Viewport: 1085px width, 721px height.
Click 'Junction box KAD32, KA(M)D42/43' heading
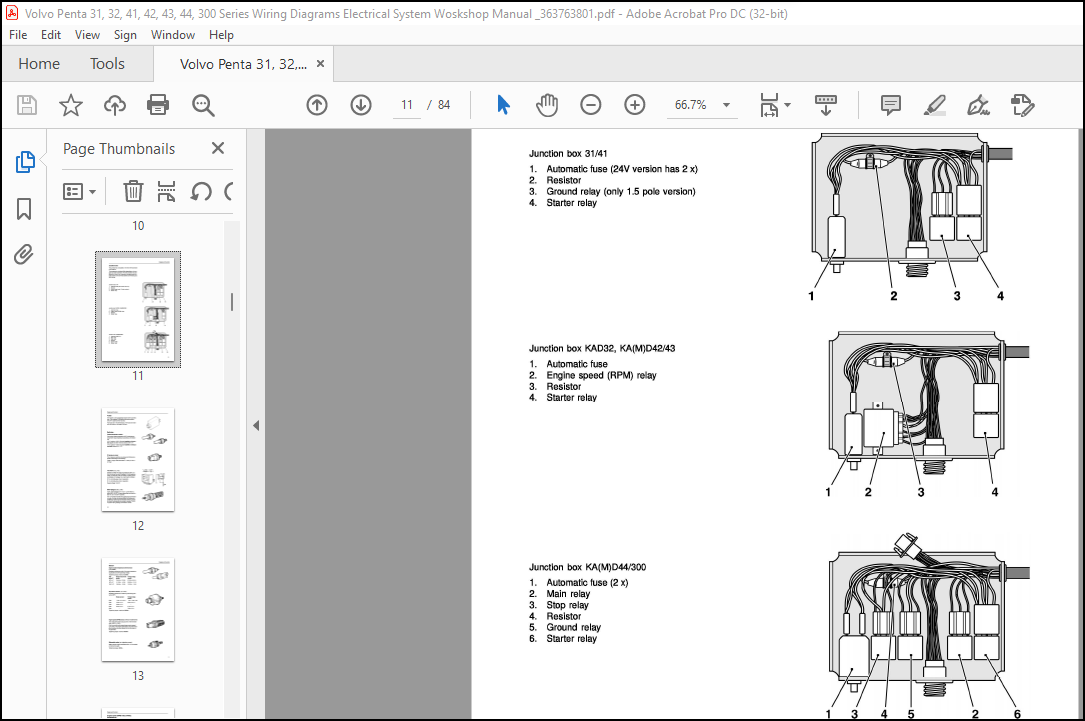click(x=602, y=348)
